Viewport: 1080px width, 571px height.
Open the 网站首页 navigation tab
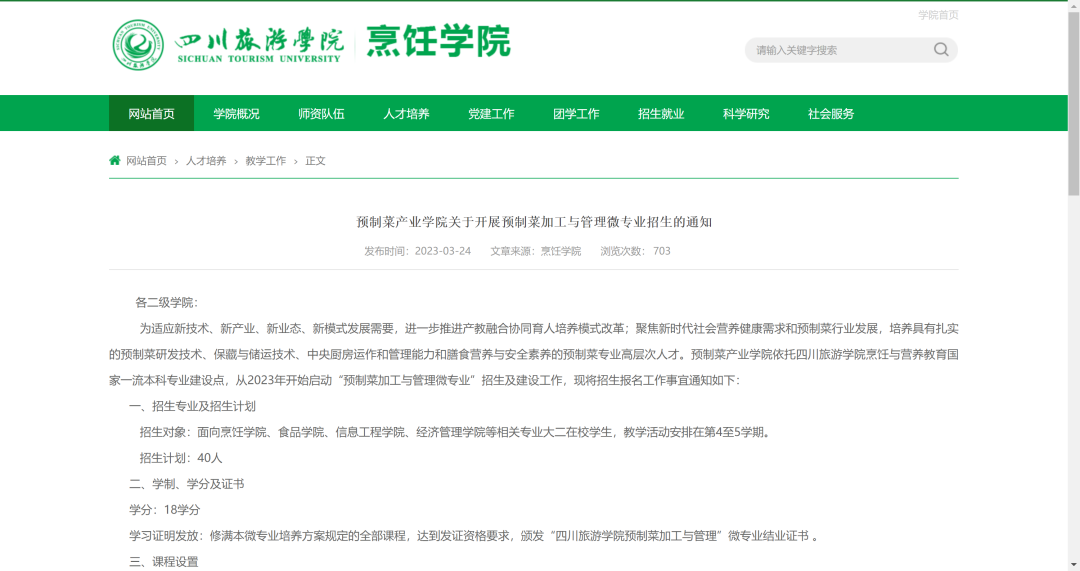[151, 114]
